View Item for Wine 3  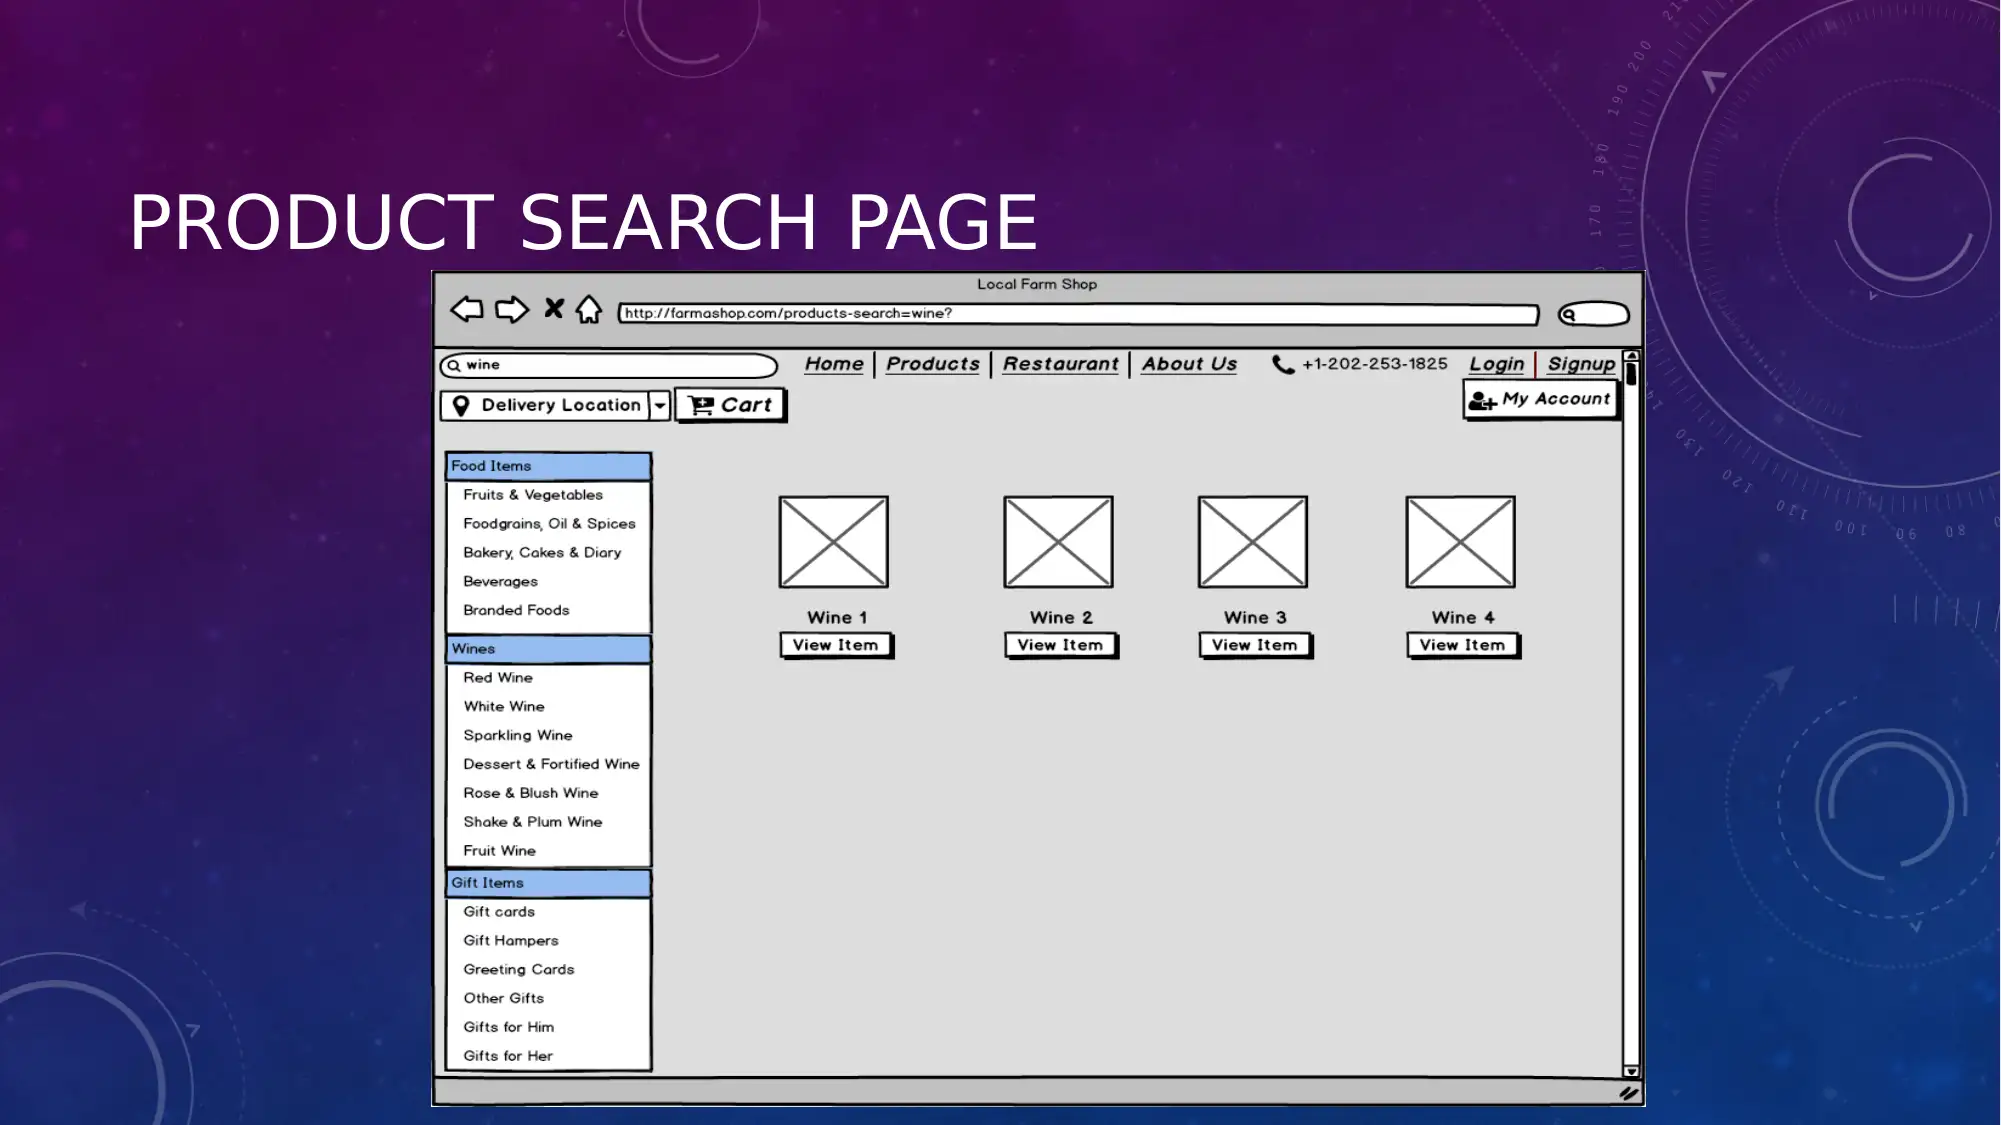tap(1256, 646)
